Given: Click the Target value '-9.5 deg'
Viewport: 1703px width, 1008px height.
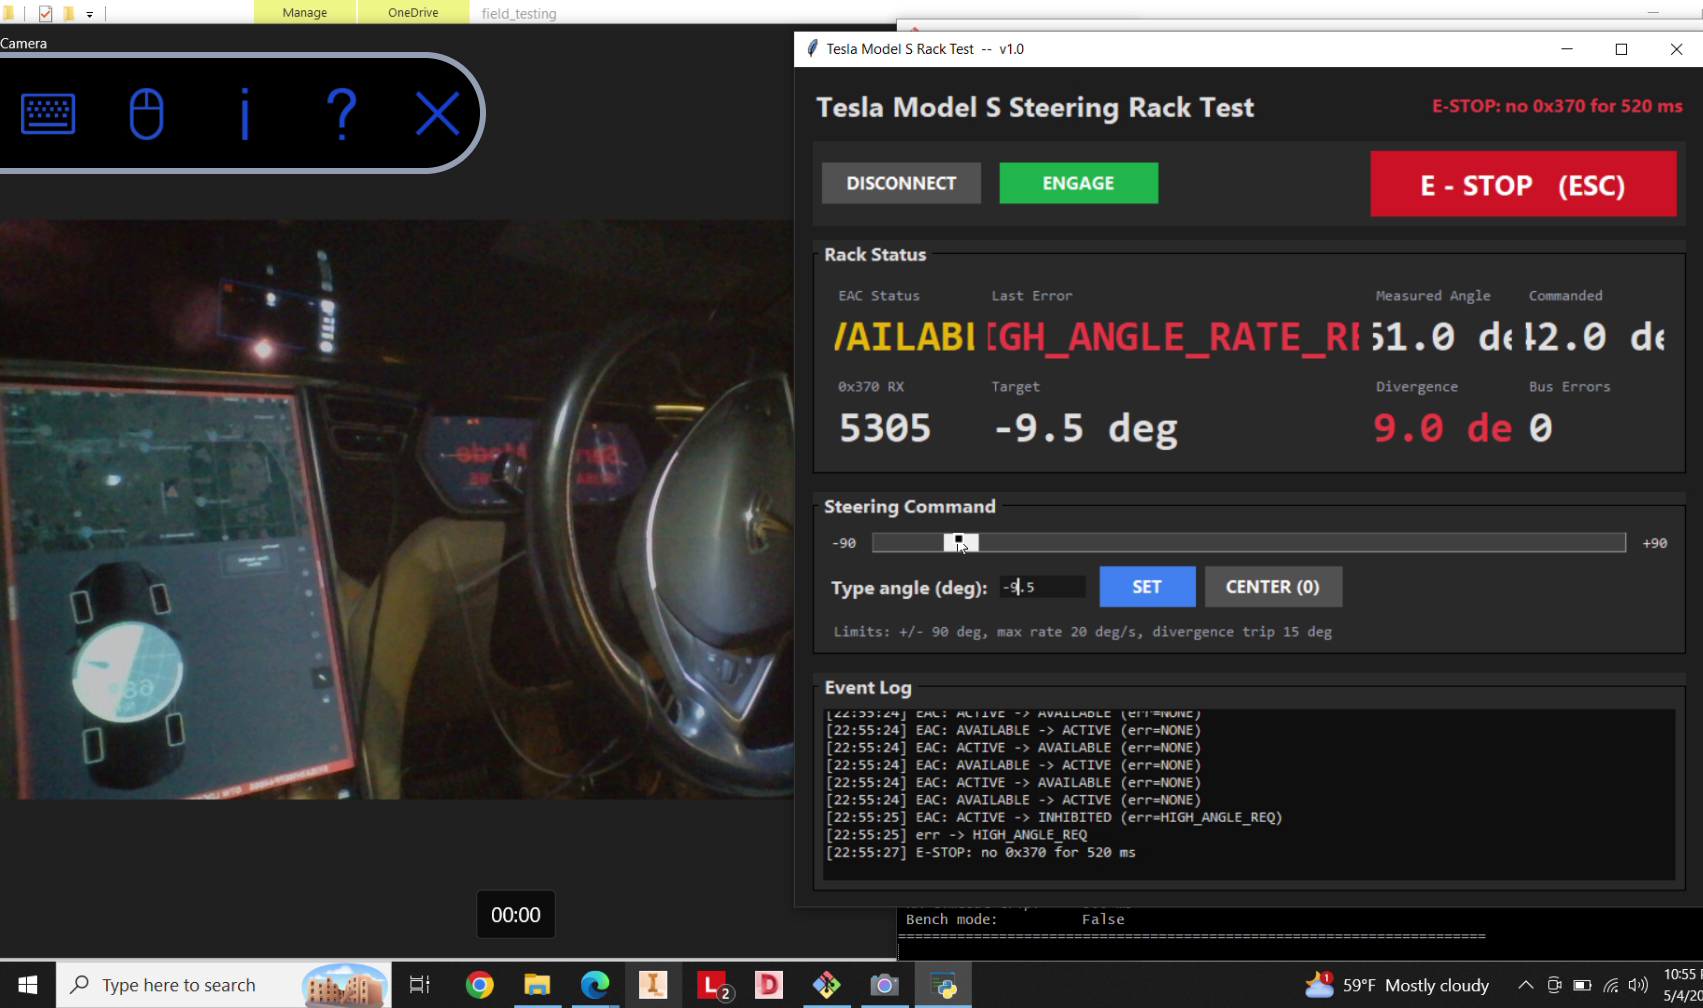Looking at the screenshot, I should point(1085,428).
